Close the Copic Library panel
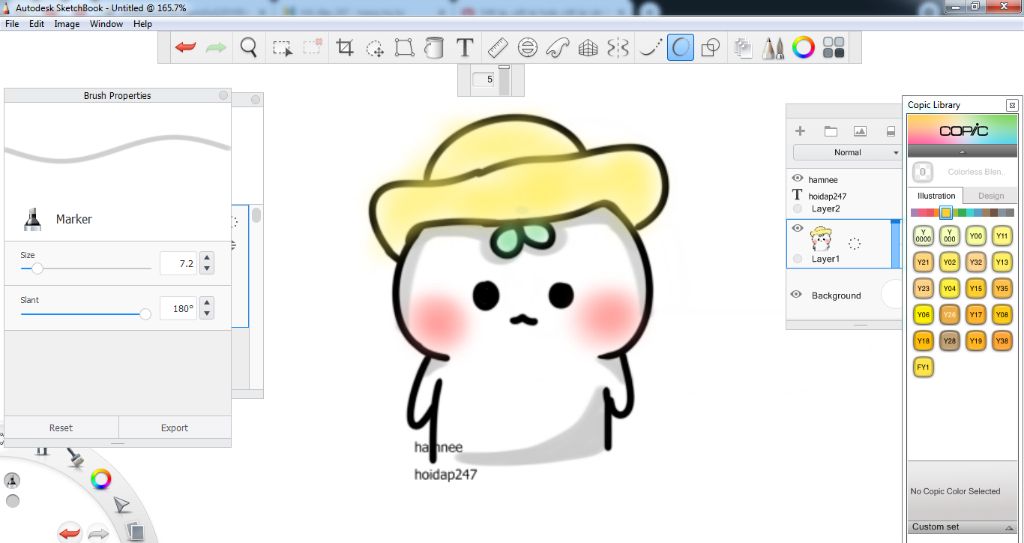The width and height of the screenshot is (1024, 543). tap(1012, 105)
